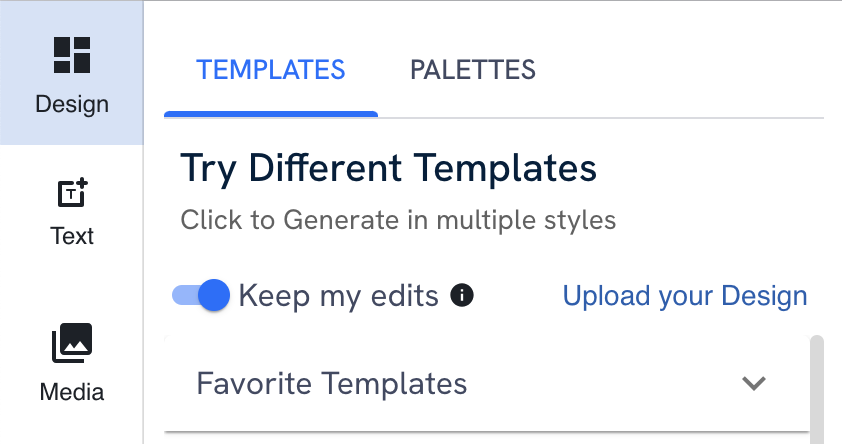Toggle the Keep my edits switch
842x444 pixels.
(200, 295)
